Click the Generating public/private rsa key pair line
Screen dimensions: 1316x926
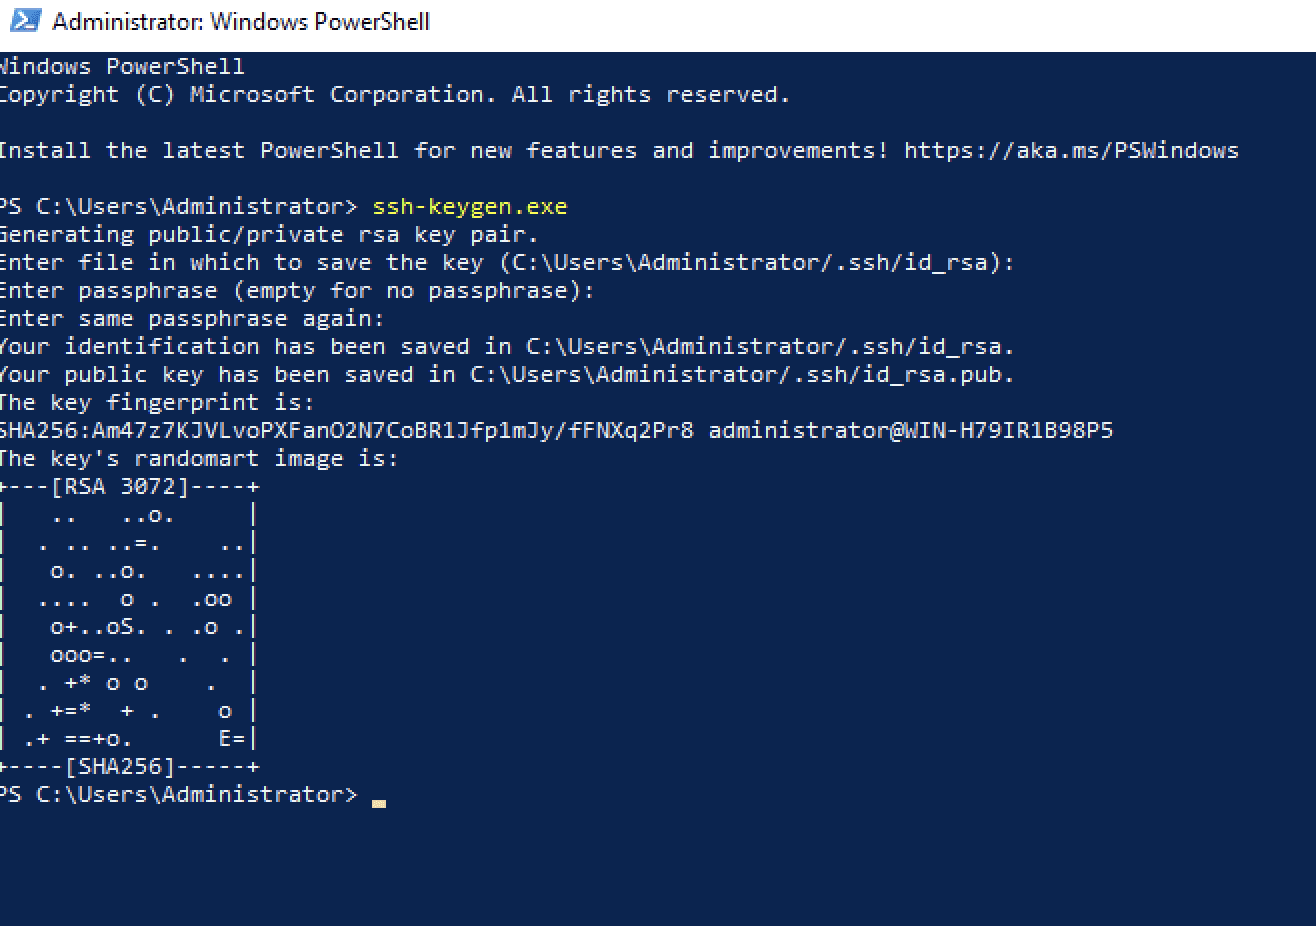269,235
